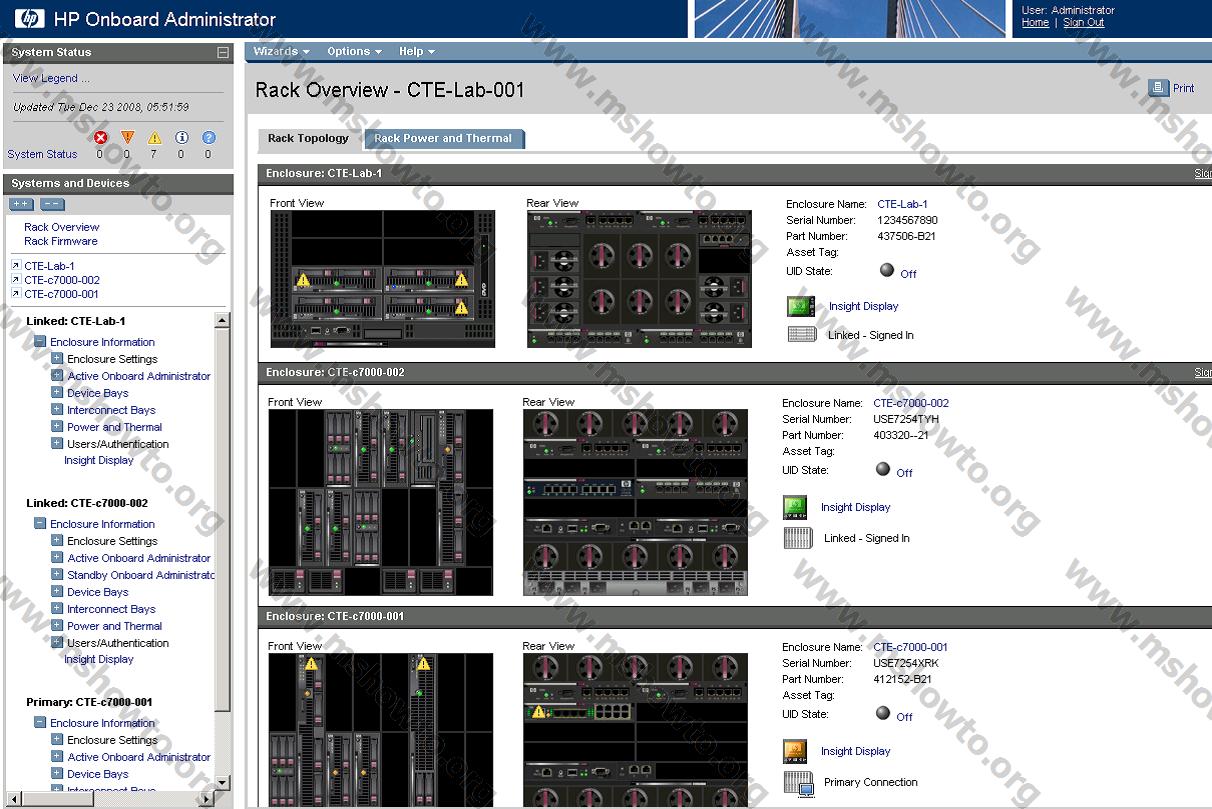The width and height of the screenshot is (1212, 809).
Task: Click the yellow minor warning status icon
Action: [154, 138]
